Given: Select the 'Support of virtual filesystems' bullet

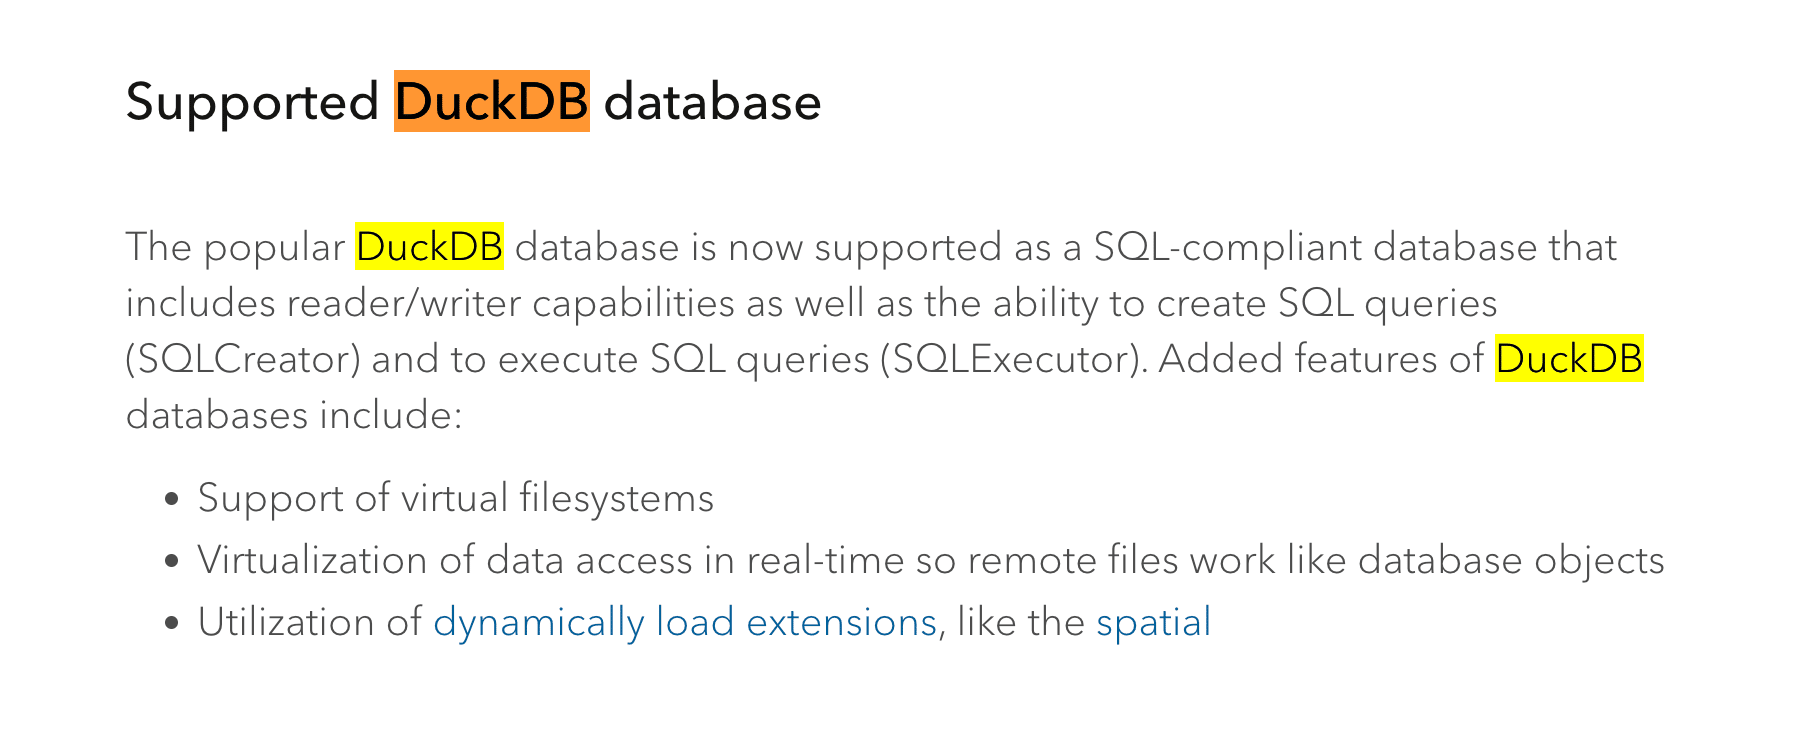Looking at the screenshot, I should (456, 498).
